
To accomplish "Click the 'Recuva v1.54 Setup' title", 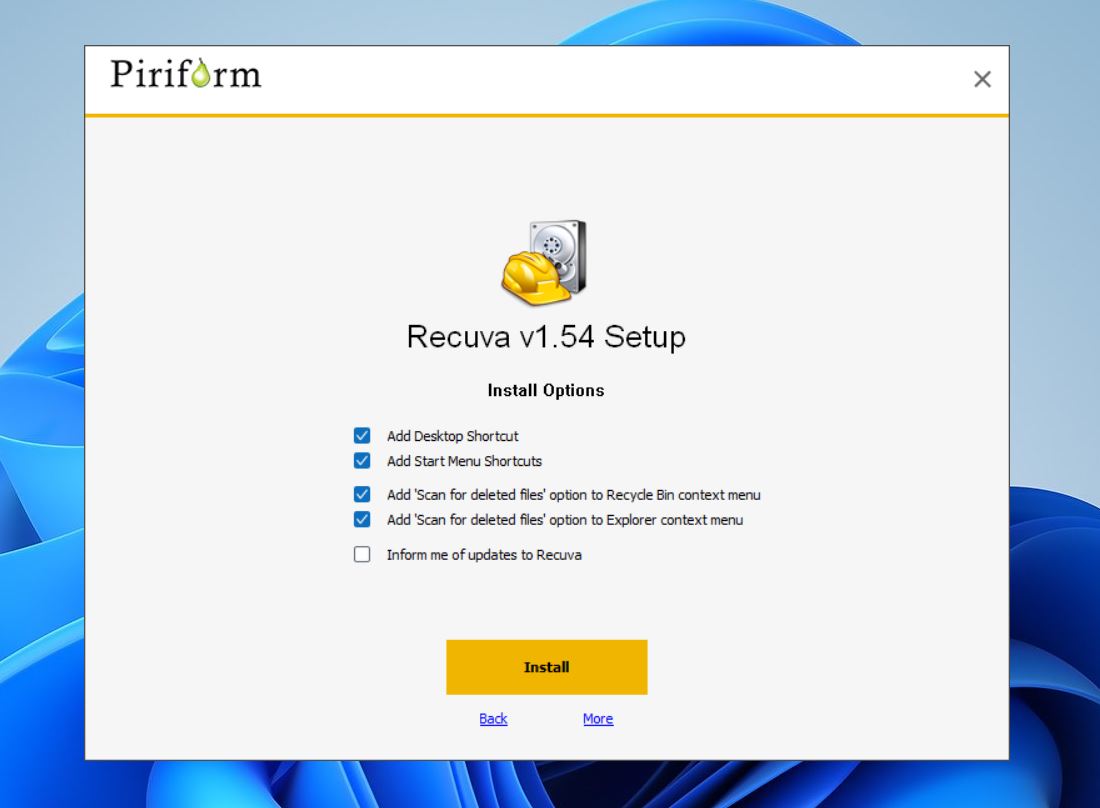I will pyautogui.click(x=546, y=337).
